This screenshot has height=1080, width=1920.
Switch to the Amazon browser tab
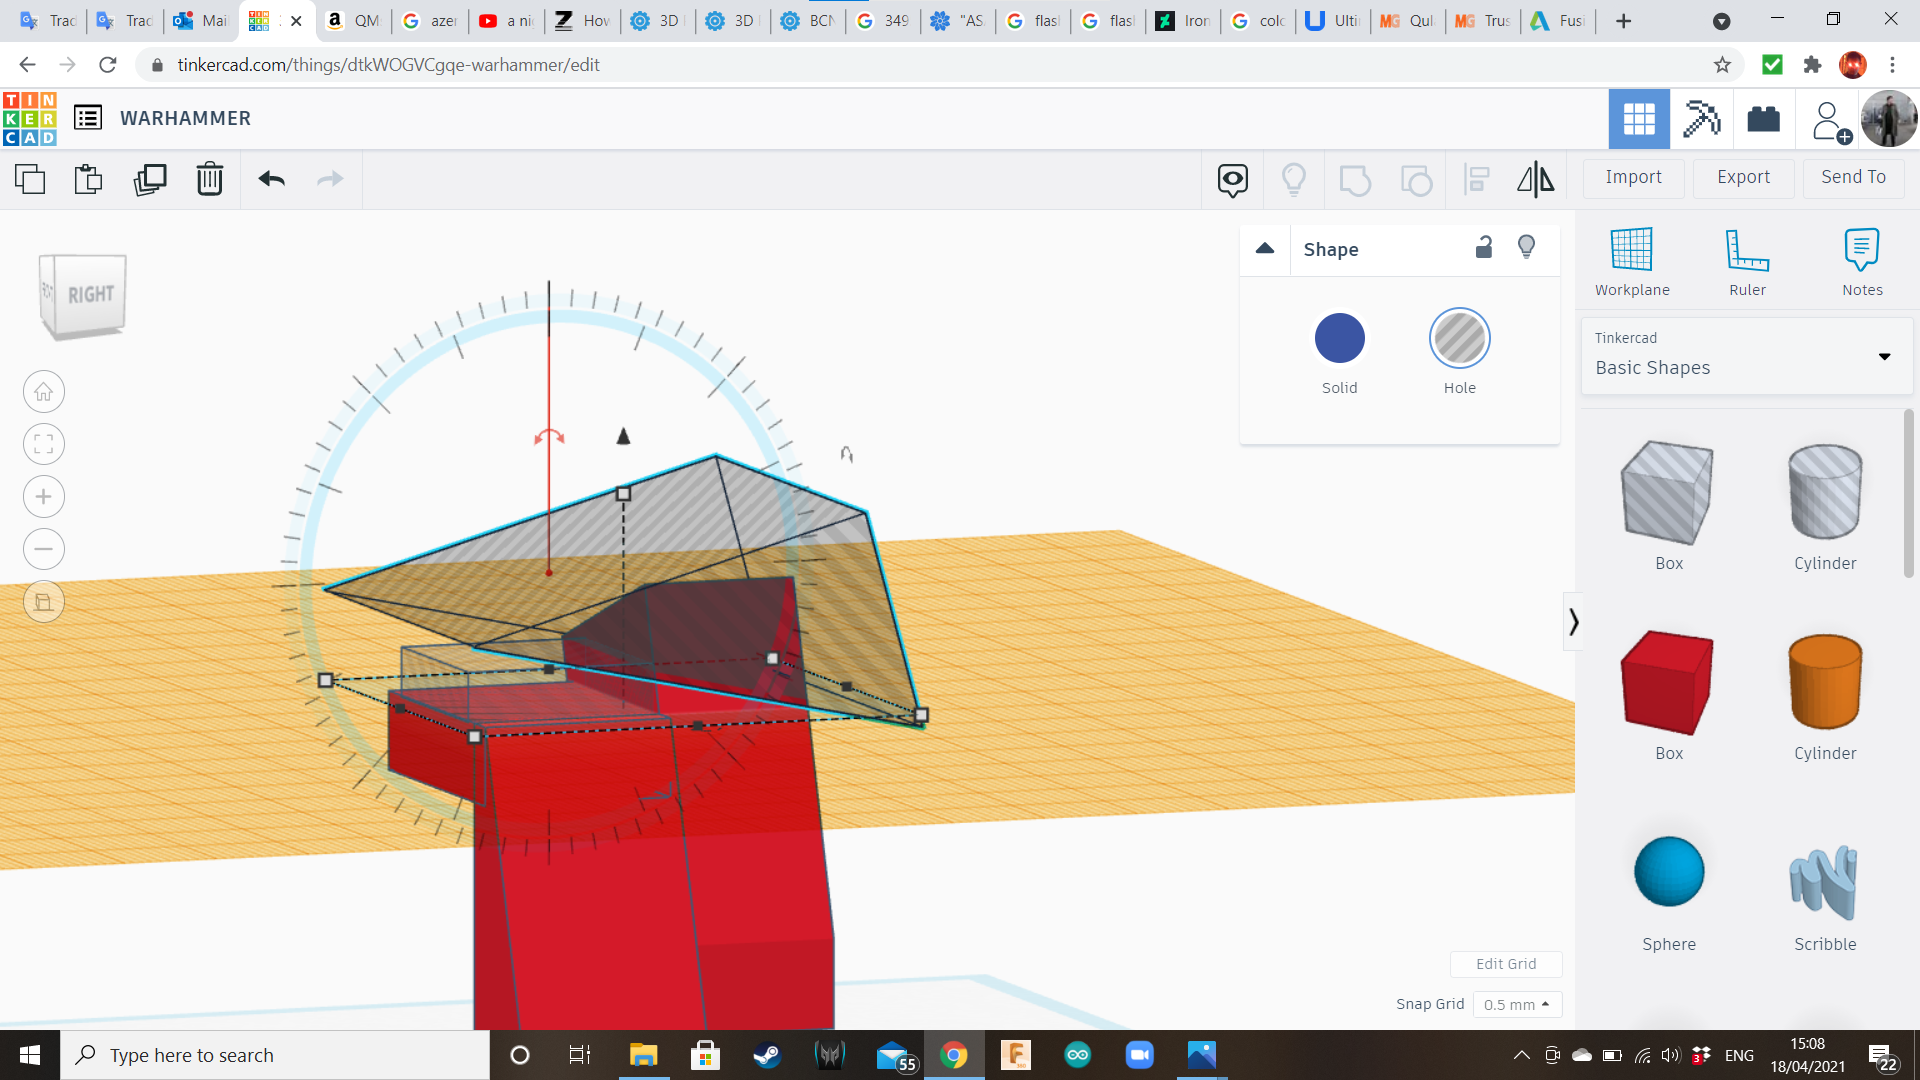point(353,20)
